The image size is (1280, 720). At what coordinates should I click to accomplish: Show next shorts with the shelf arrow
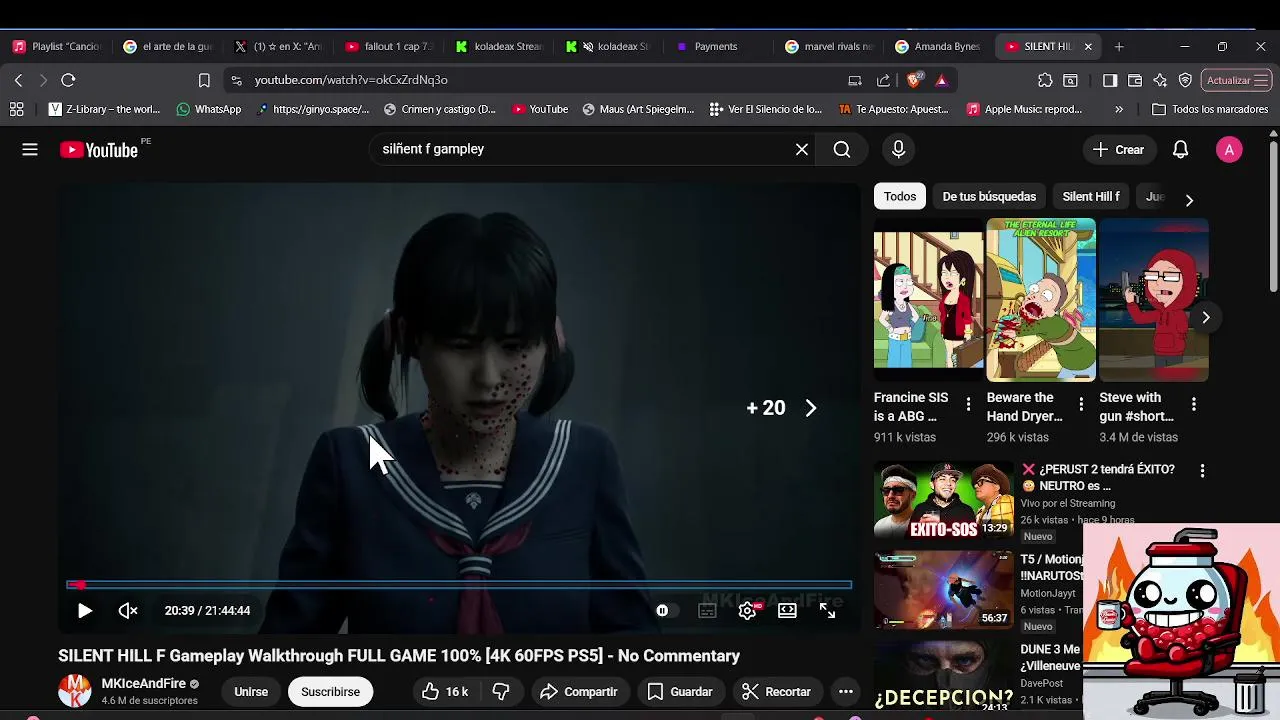[1206, 317]
